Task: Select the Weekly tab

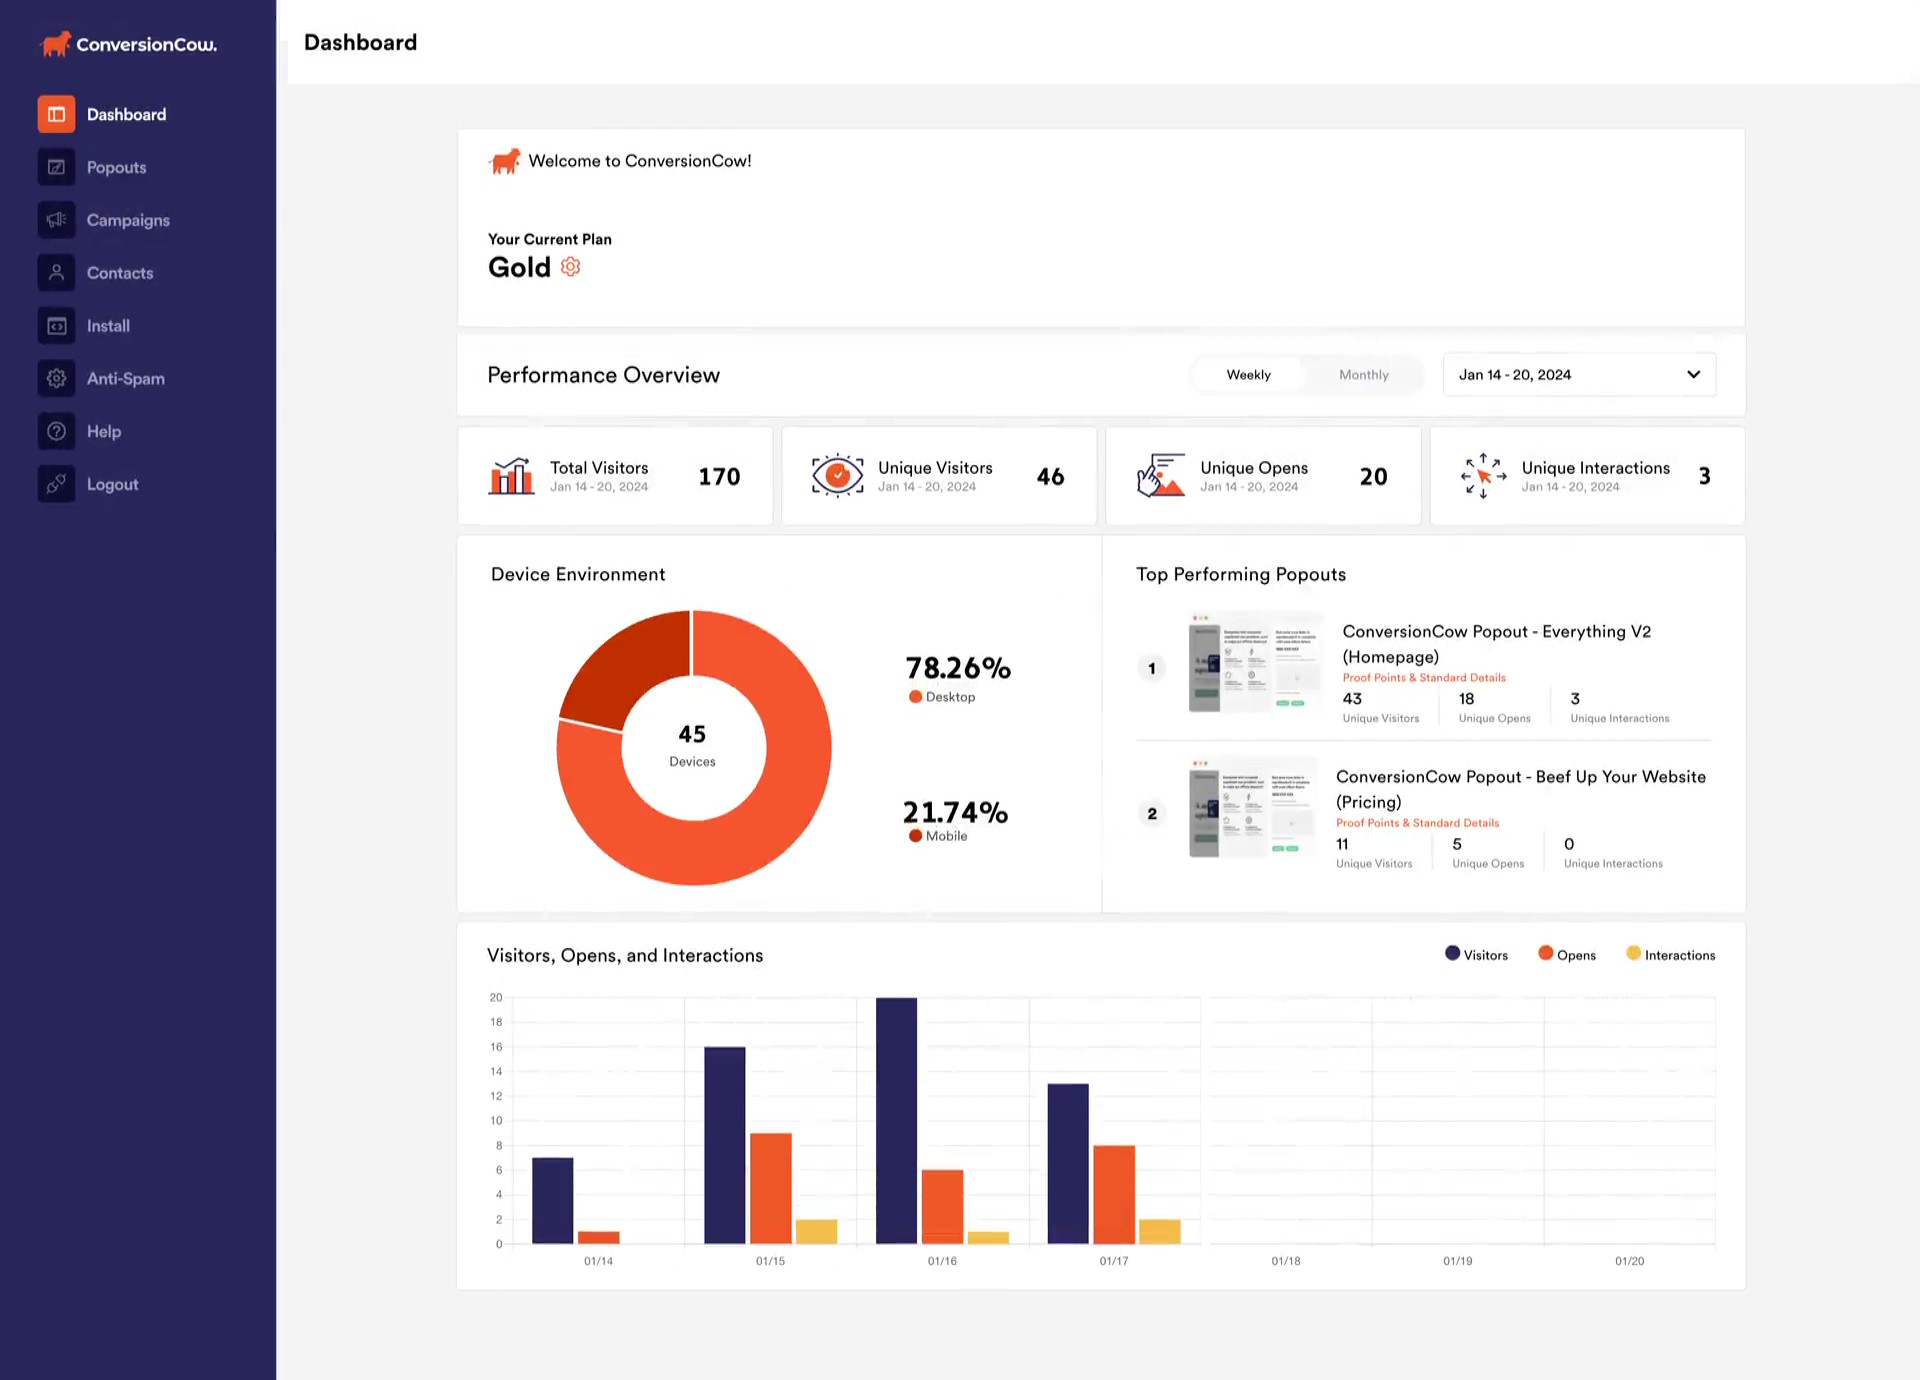Action: 1248,374
